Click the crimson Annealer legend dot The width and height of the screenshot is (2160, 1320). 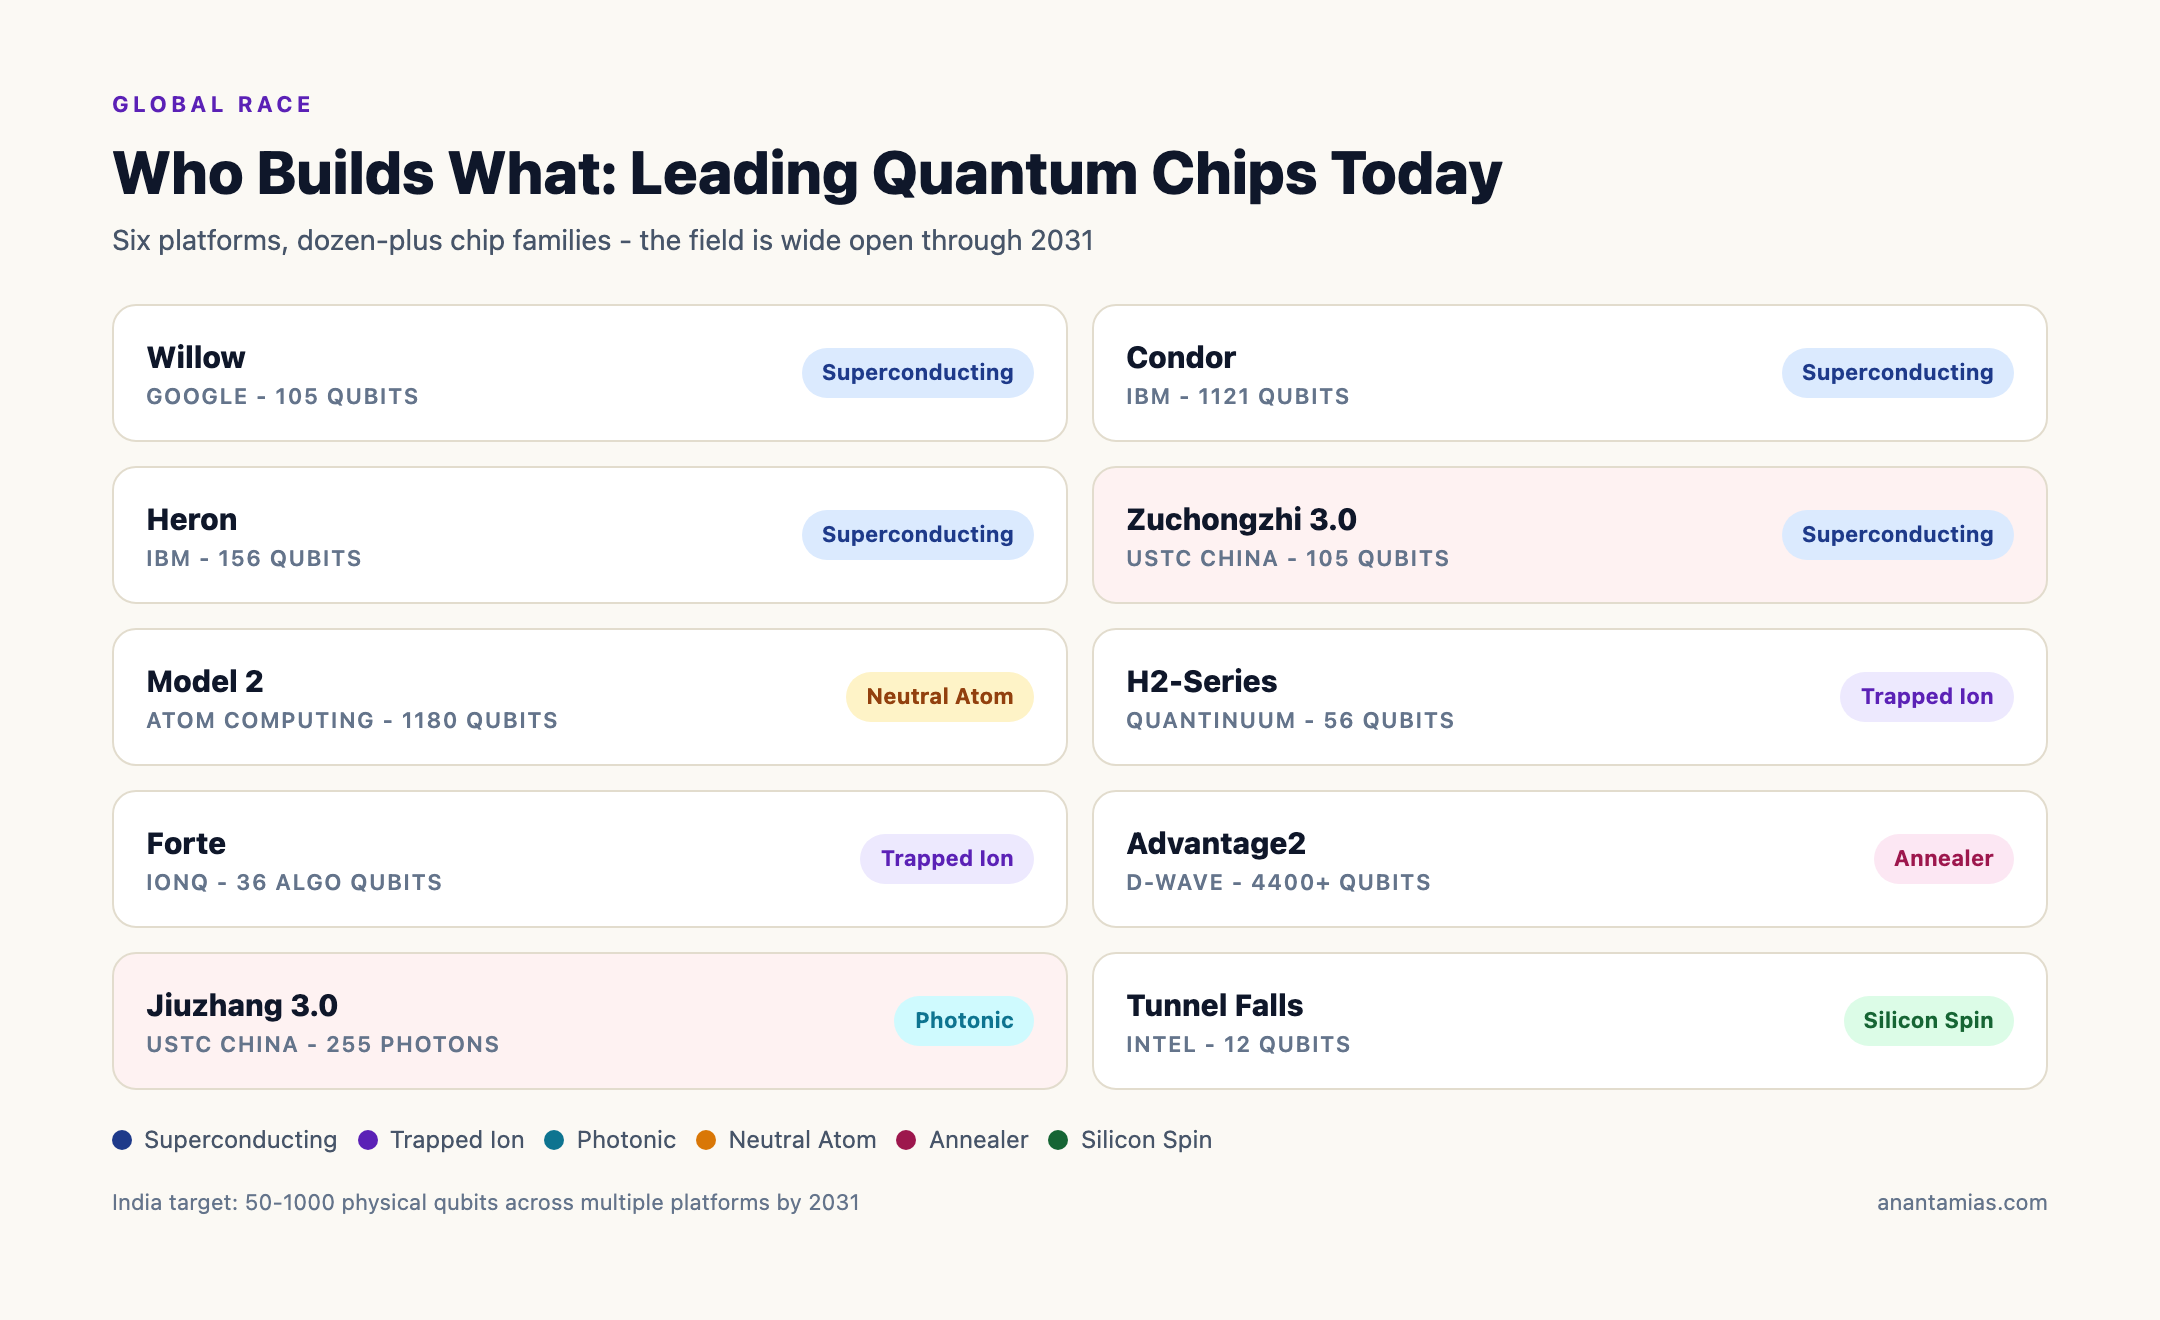906,1140
